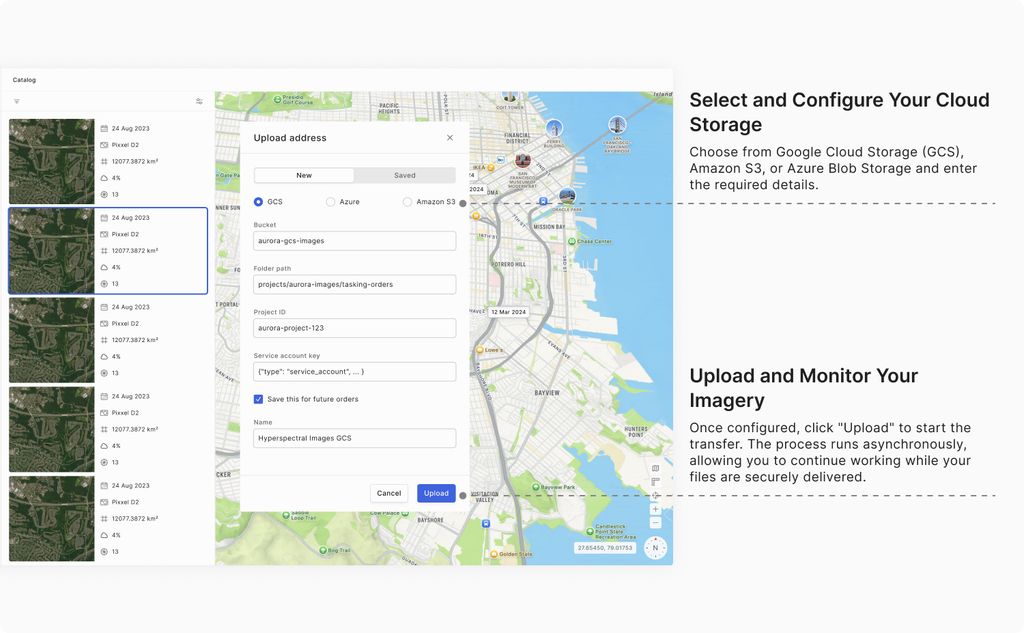The image size is (1024, 633).
Task: Click the Service account key field
Action: (355, 372)
